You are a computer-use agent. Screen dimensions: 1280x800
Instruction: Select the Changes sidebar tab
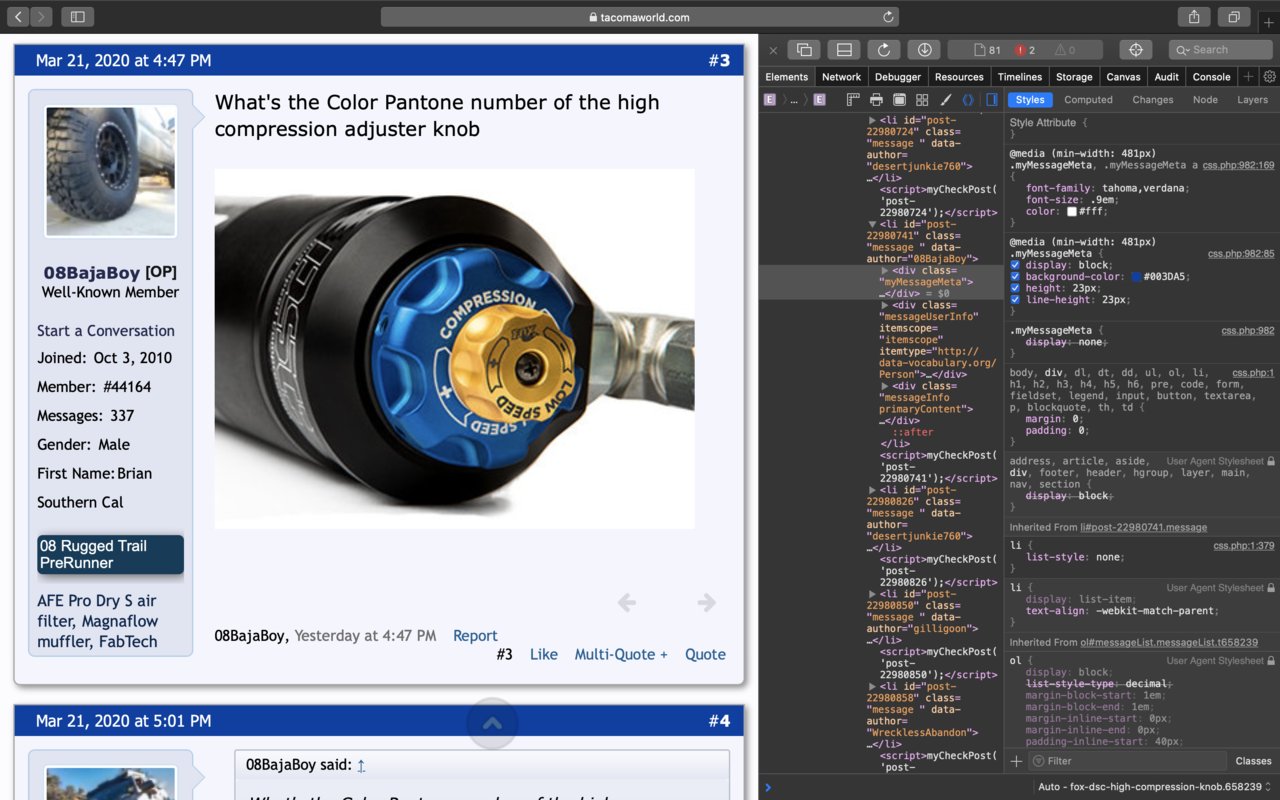[1152, 100]
